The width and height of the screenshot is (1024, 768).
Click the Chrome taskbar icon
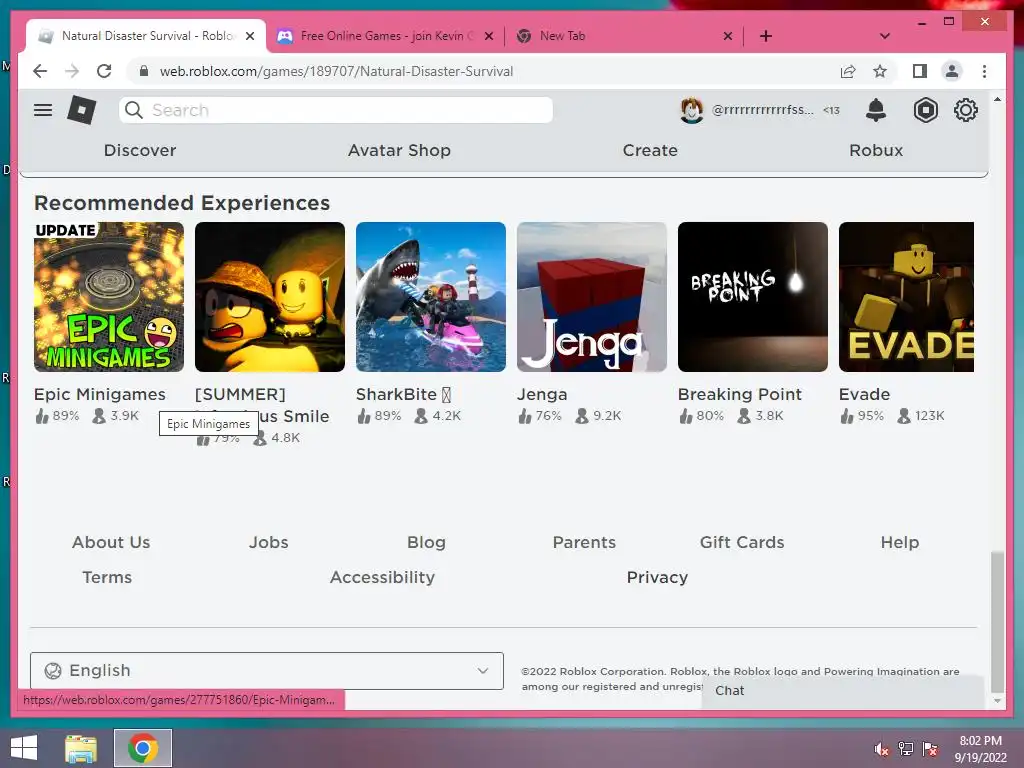point(143,748)
